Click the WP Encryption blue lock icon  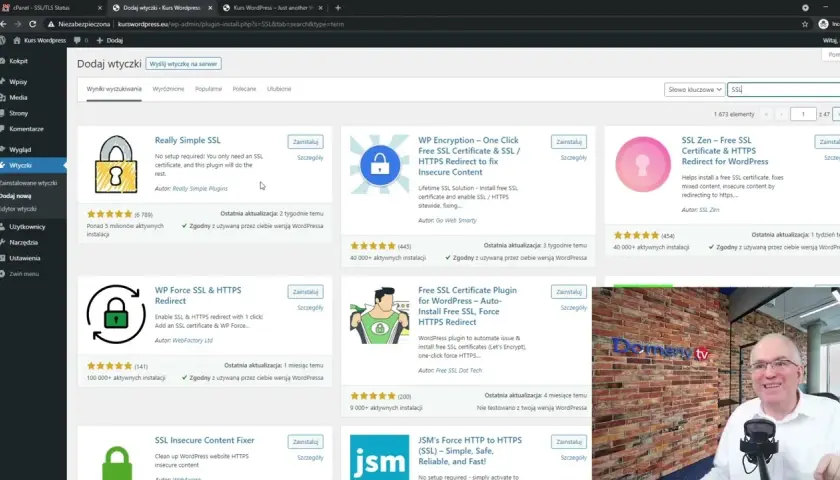pos(380,164)
